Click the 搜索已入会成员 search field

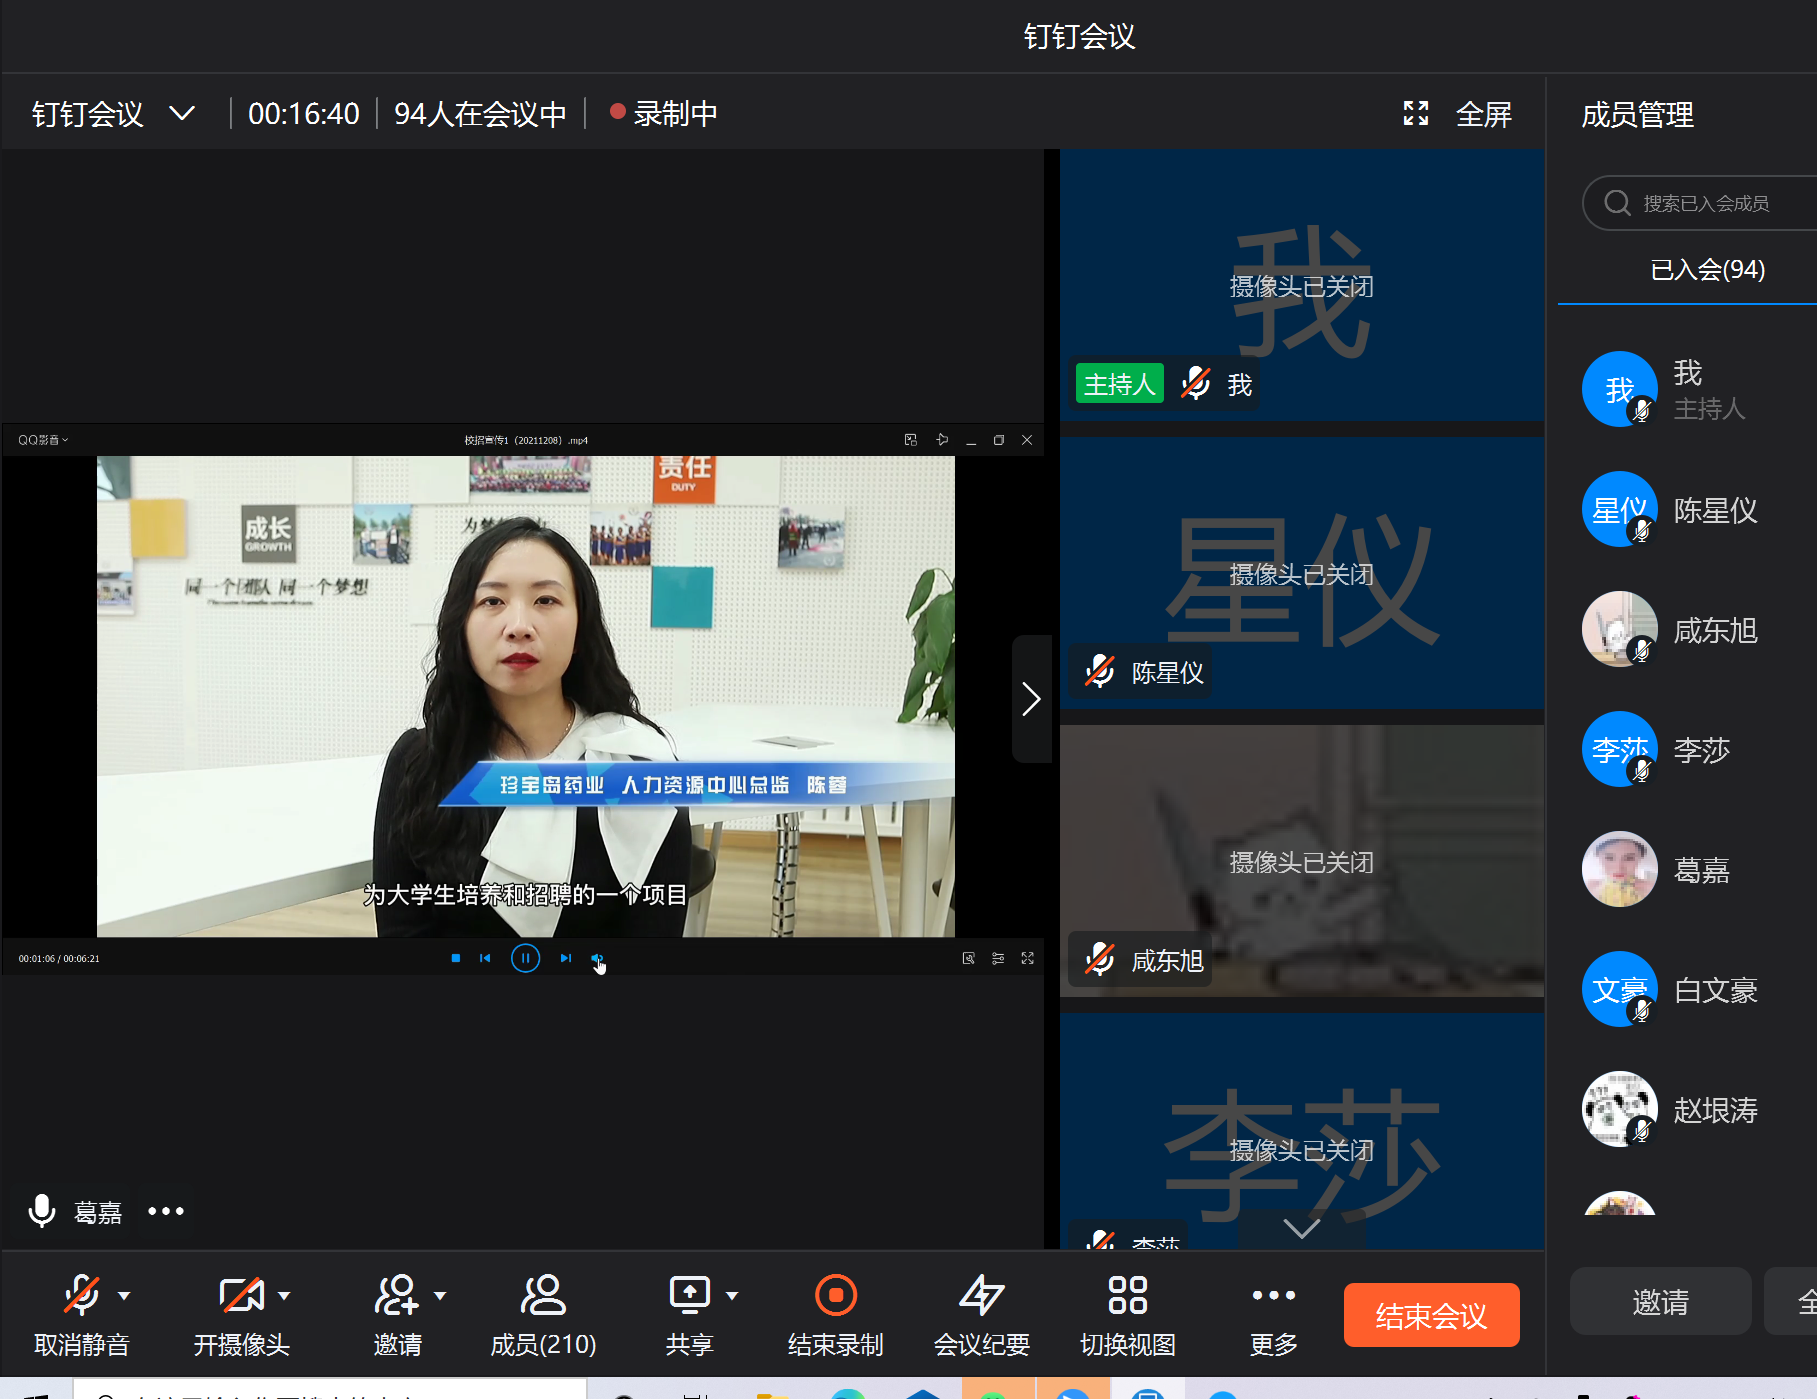[1710, 204]
